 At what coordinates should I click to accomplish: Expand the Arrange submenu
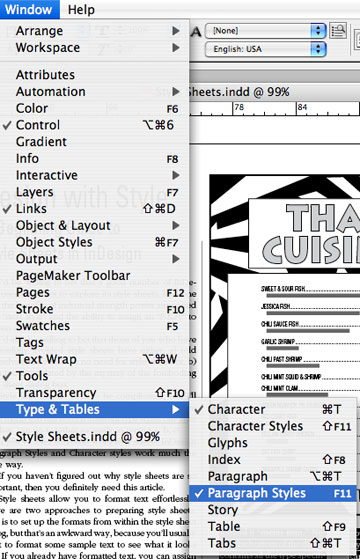click(94, 31)
